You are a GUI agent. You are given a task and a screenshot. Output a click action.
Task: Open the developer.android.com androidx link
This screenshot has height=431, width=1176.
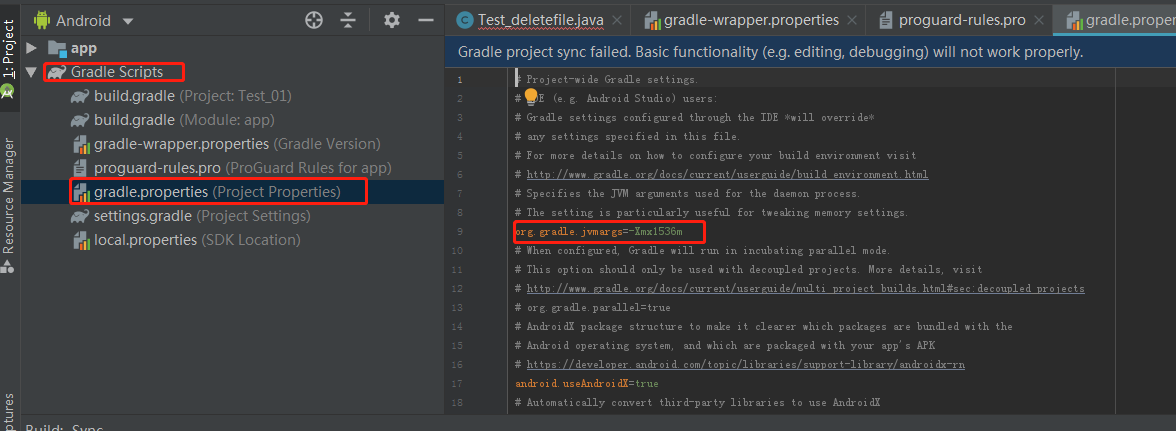tap(746, 364)
